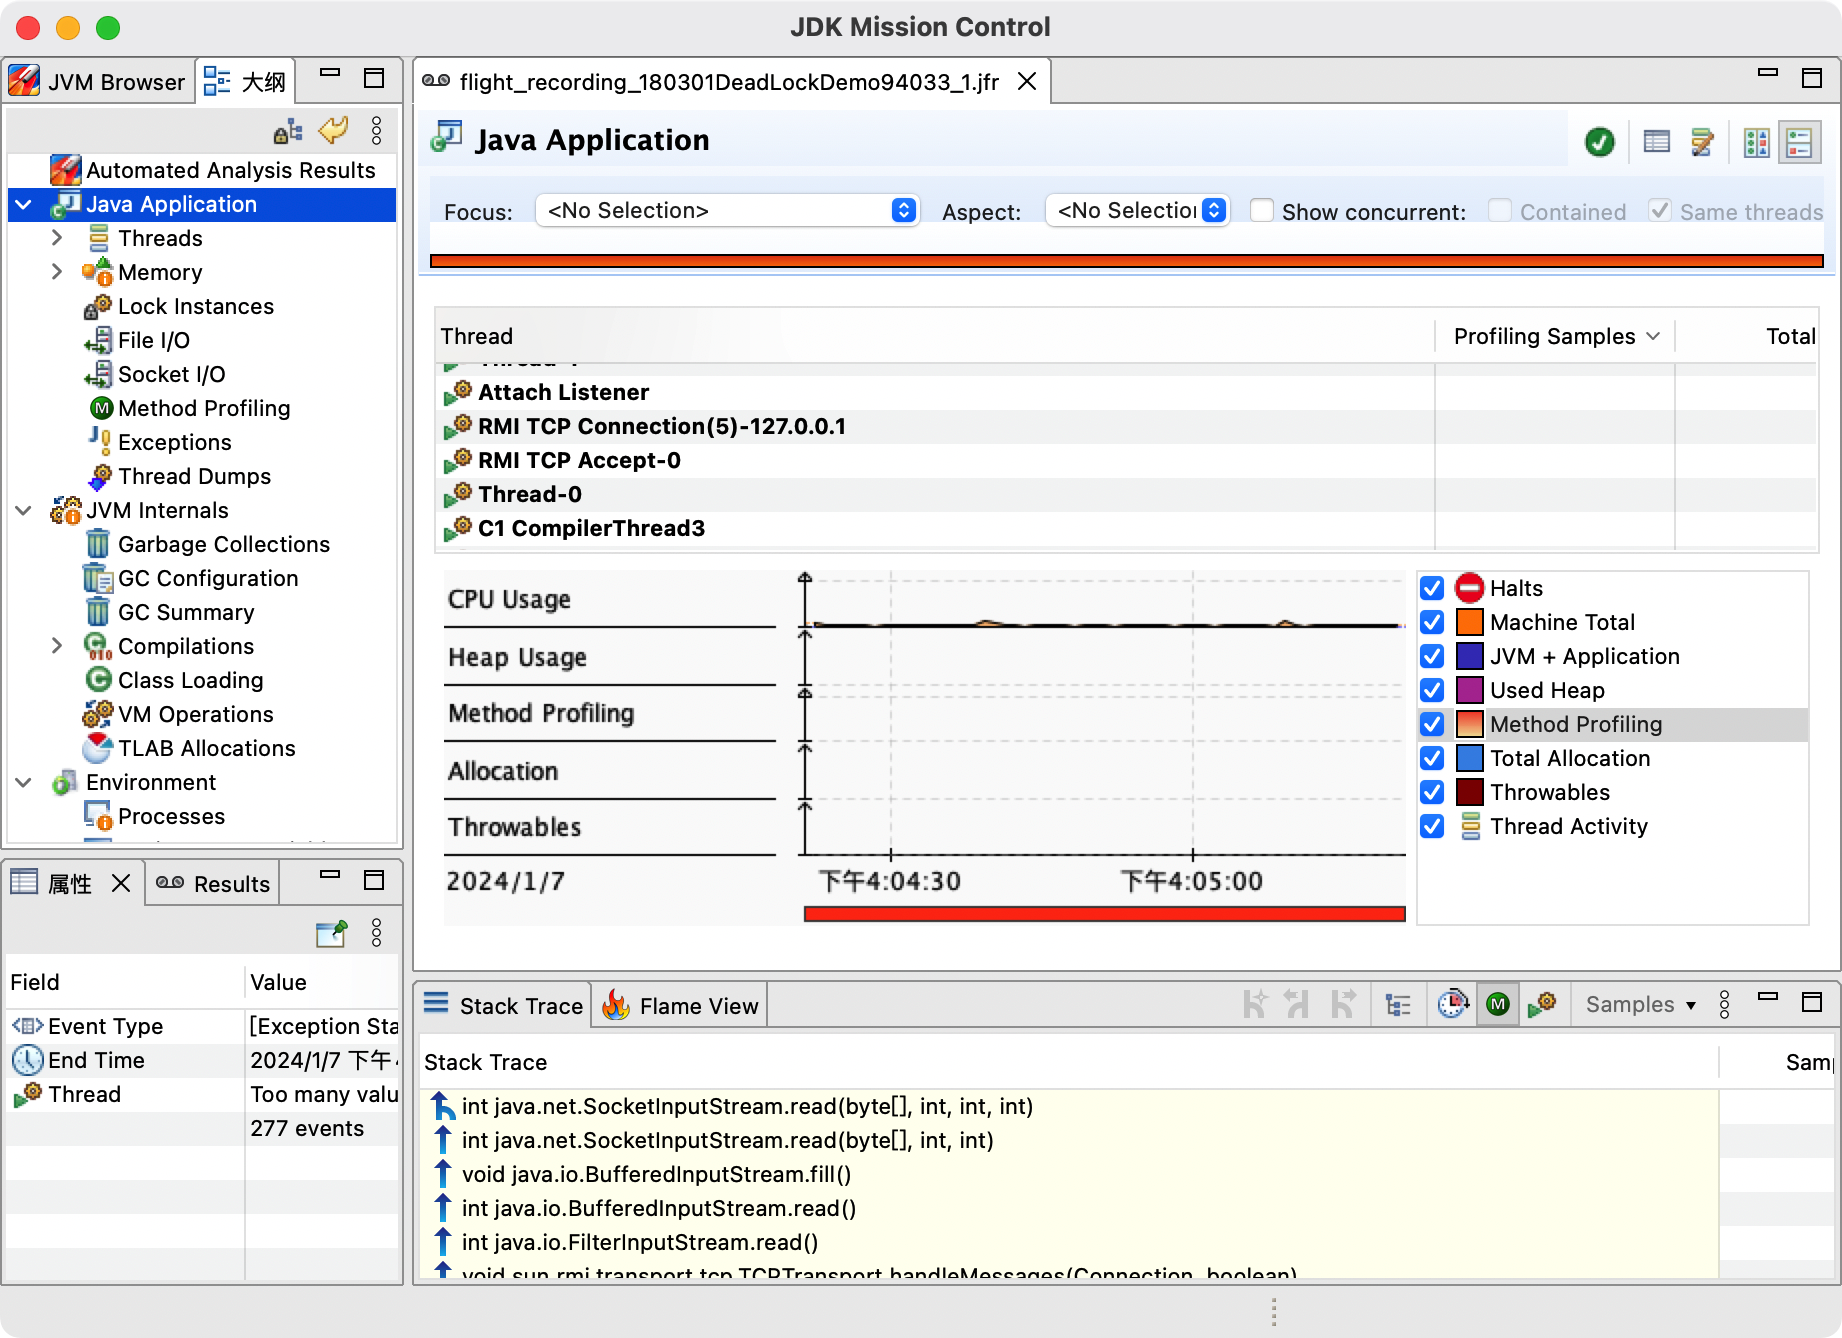Collapse the JVM Internals tree node
Image resolution: width=1842 pixels, height=1338 pixels.
click(24, 511)
